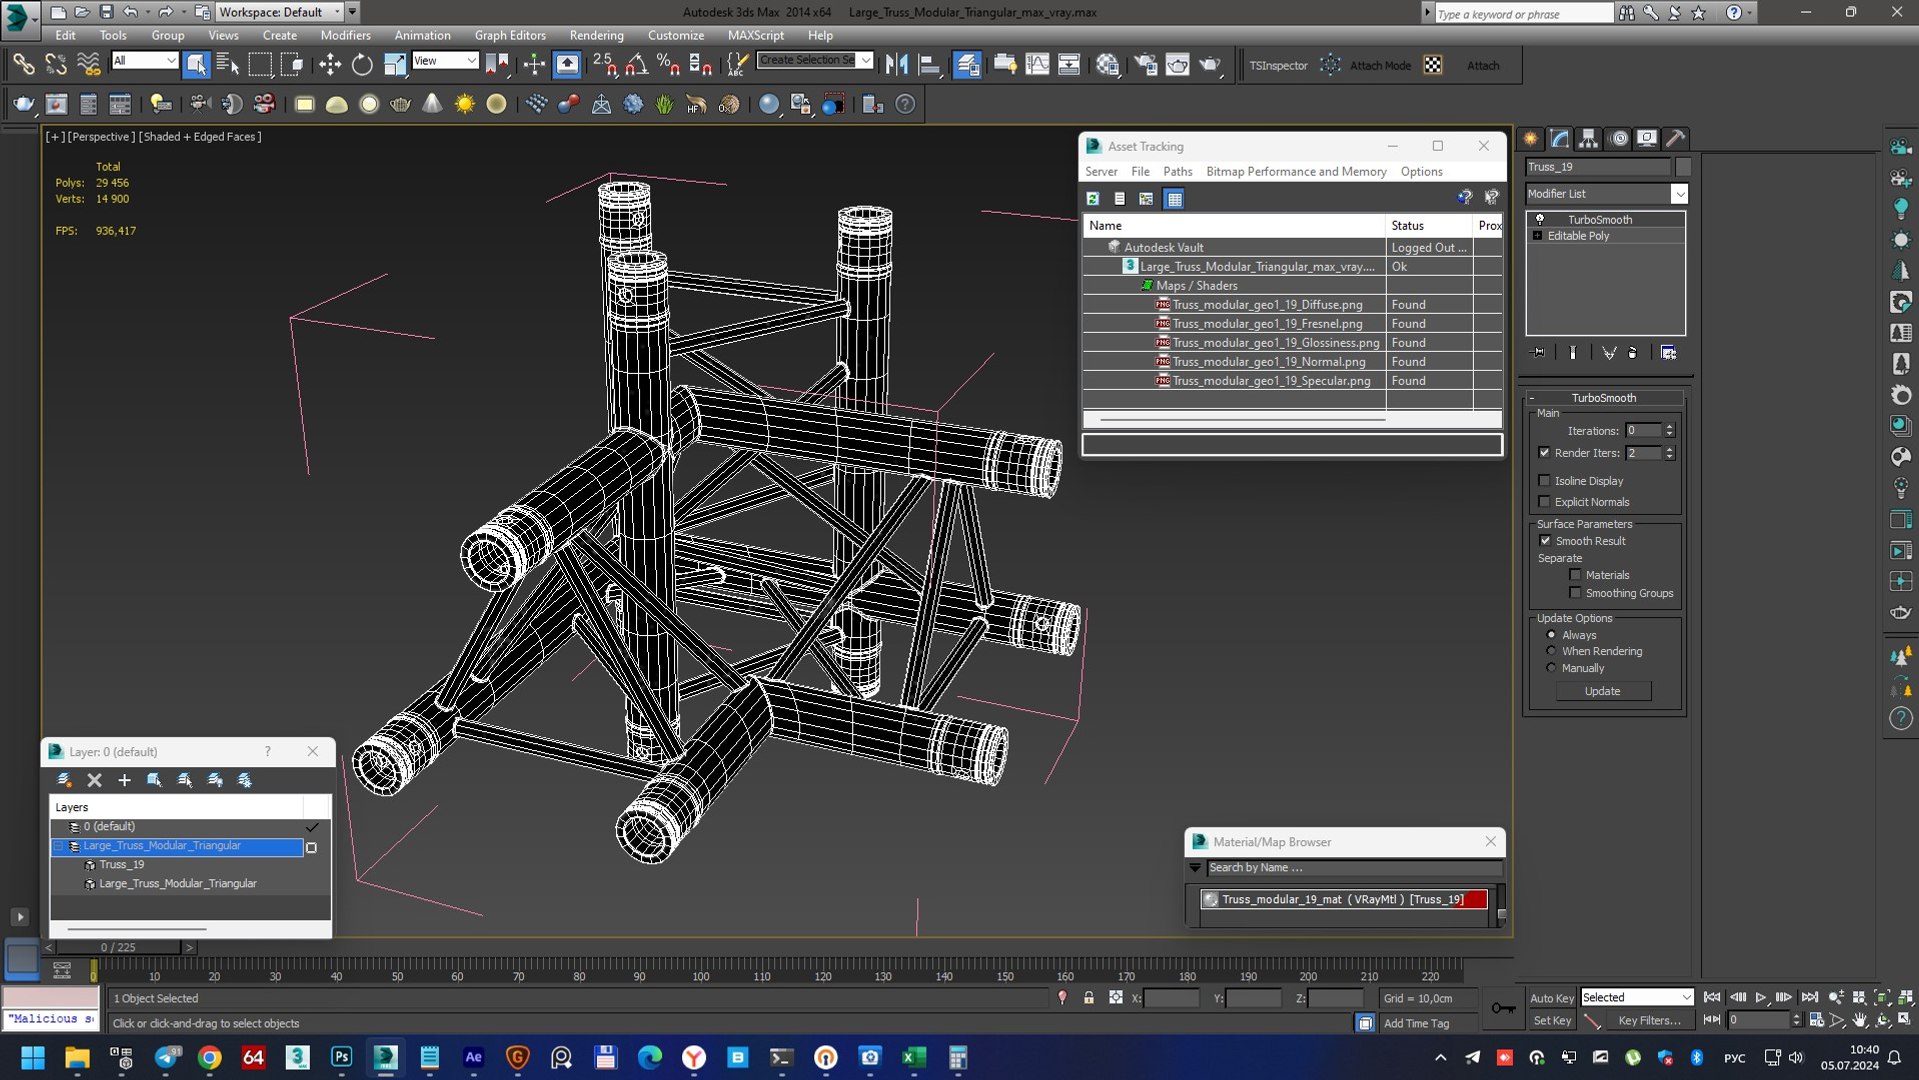
Task: Open the key filter Selected dropdown
Action: [1636, 997]
